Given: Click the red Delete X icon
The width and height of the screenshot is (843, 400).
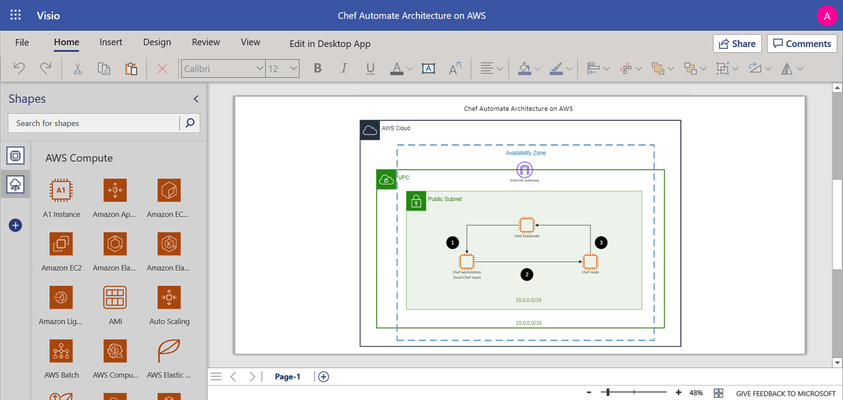Looking at the screenshot, I should pos(162,68).
